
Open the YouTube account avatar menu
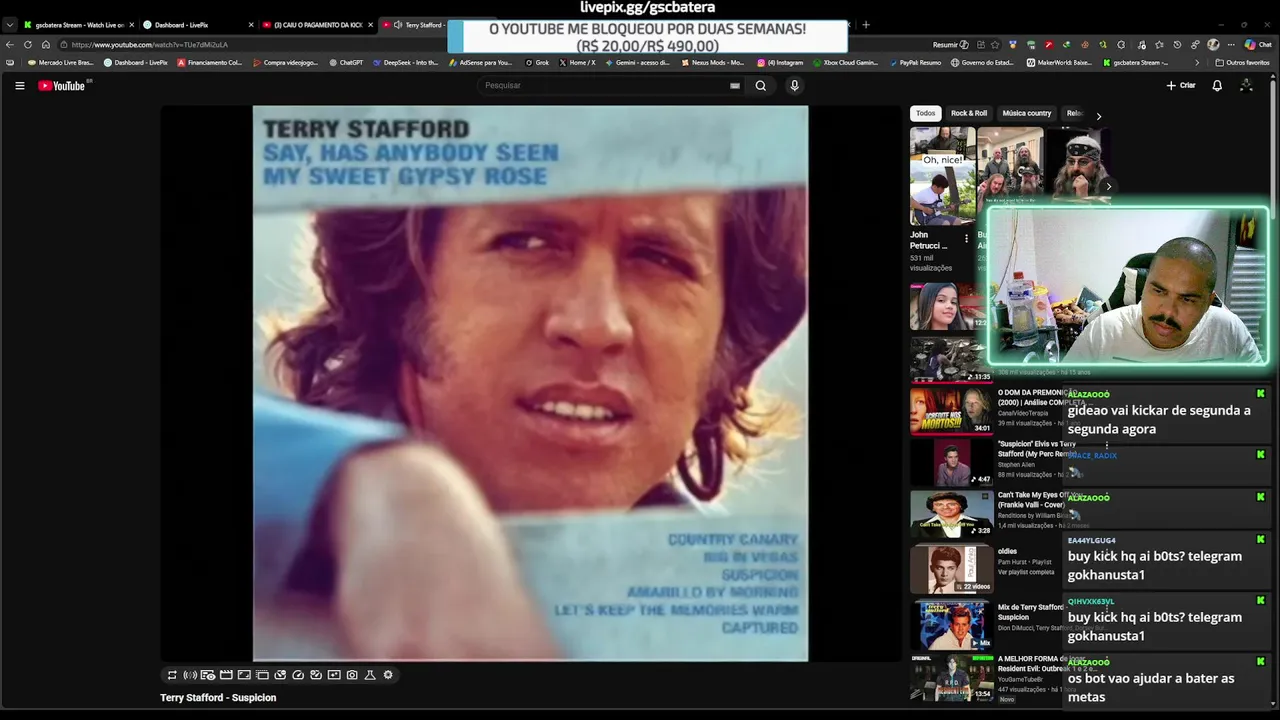coord(1246,86)
